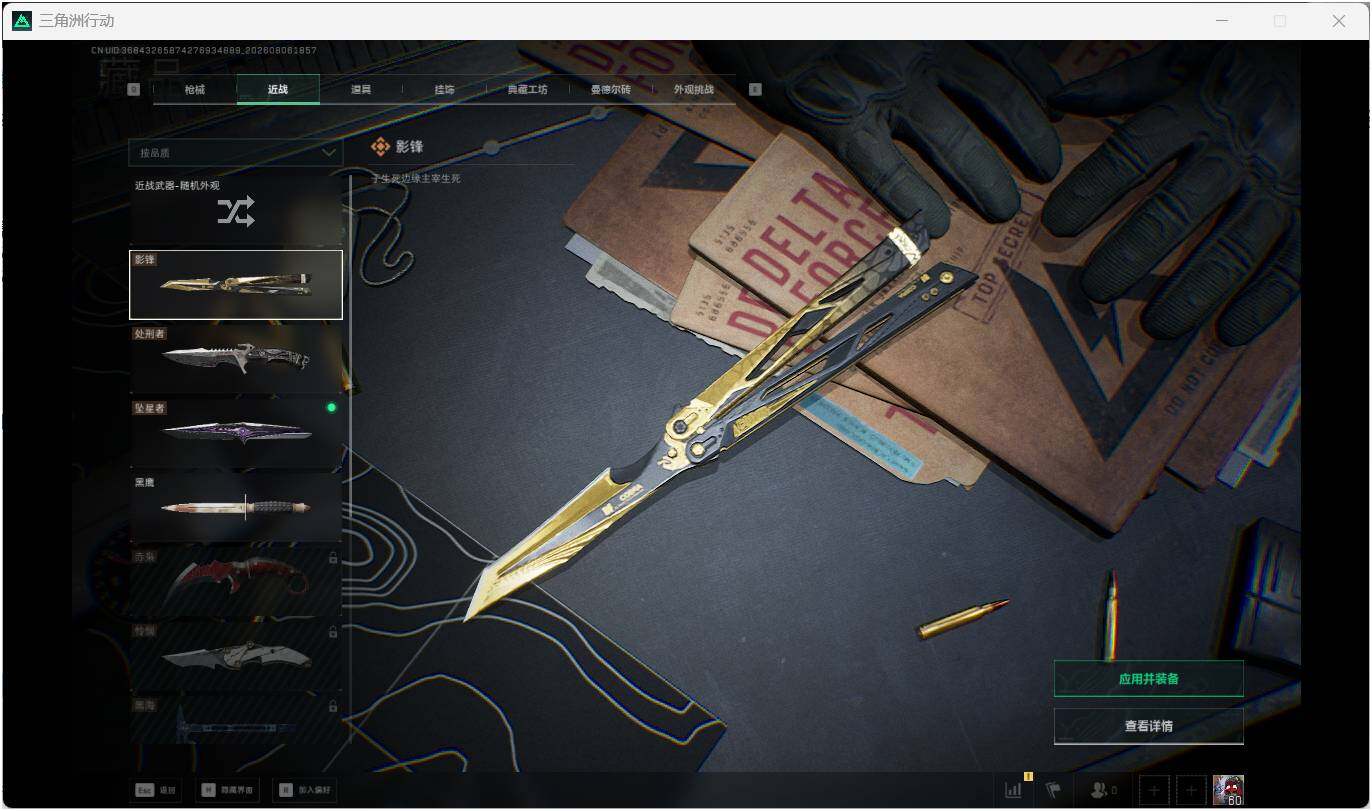Click the previous-tab key icon left of 枪械

(x=134, y=89)
